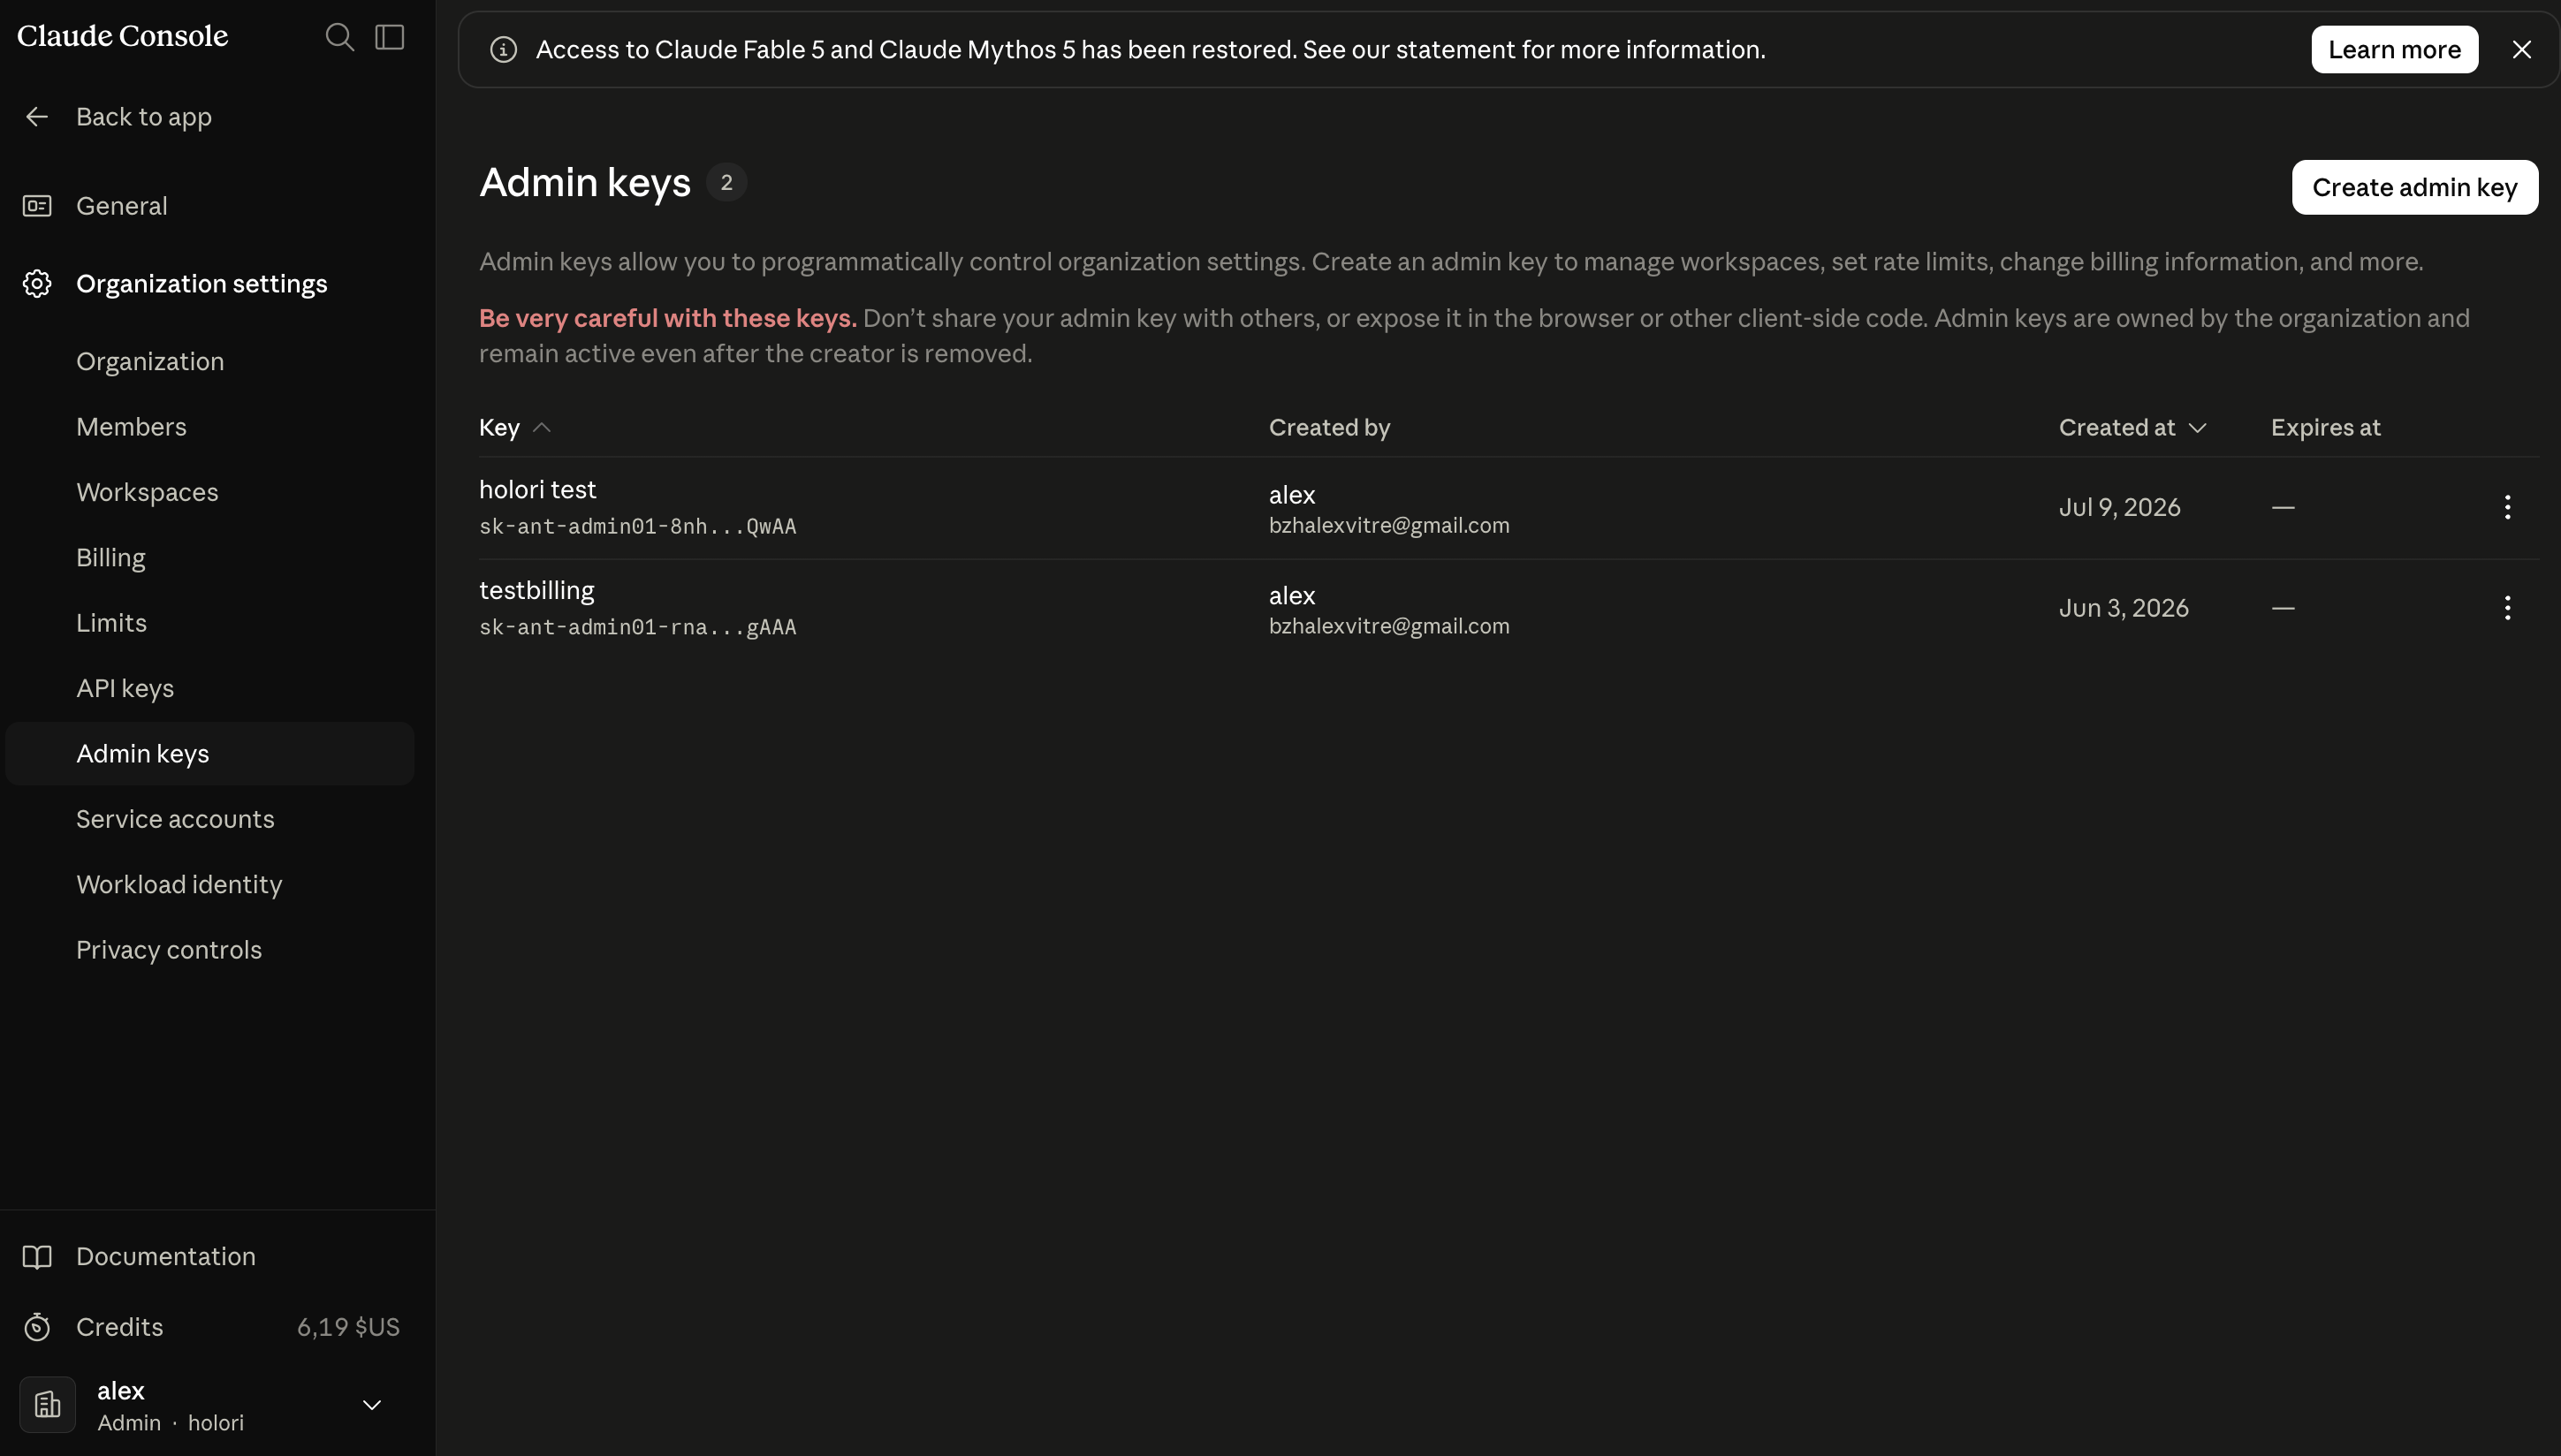
Task: Click creator name alex in holori test row
Action: click(x=1292, y=495)
